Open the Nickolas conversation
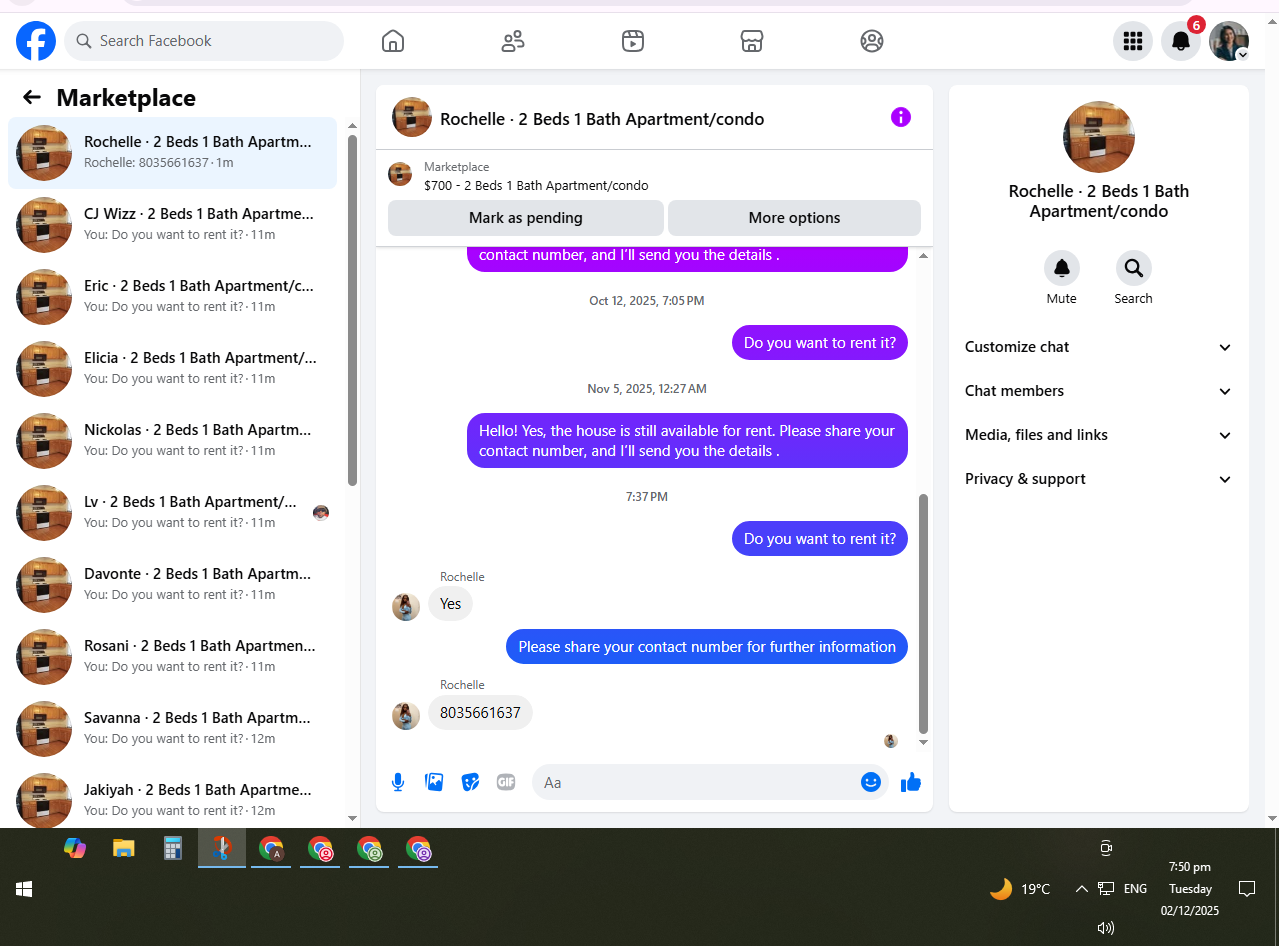The width and height of the screenshot is (1279, 946). click(173, 441)
